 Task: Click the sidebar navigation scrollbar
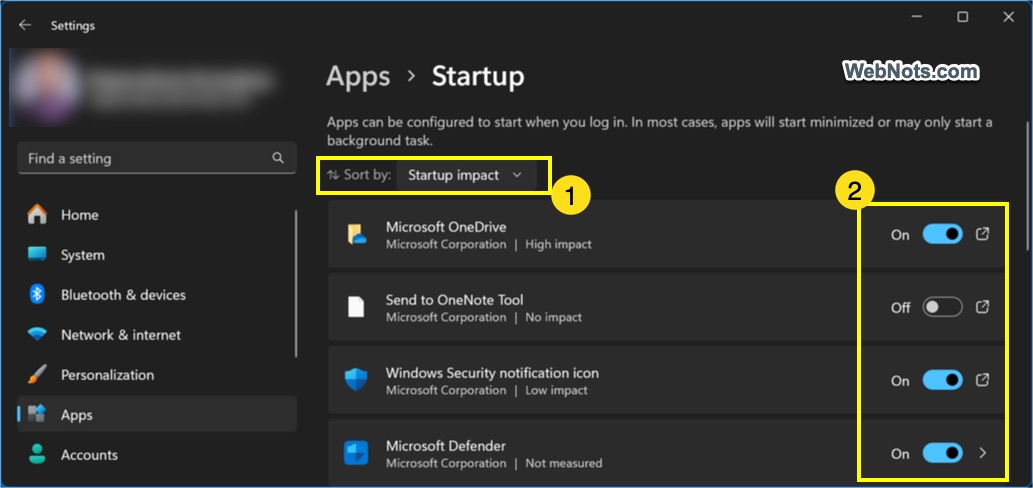click(296, 283)
